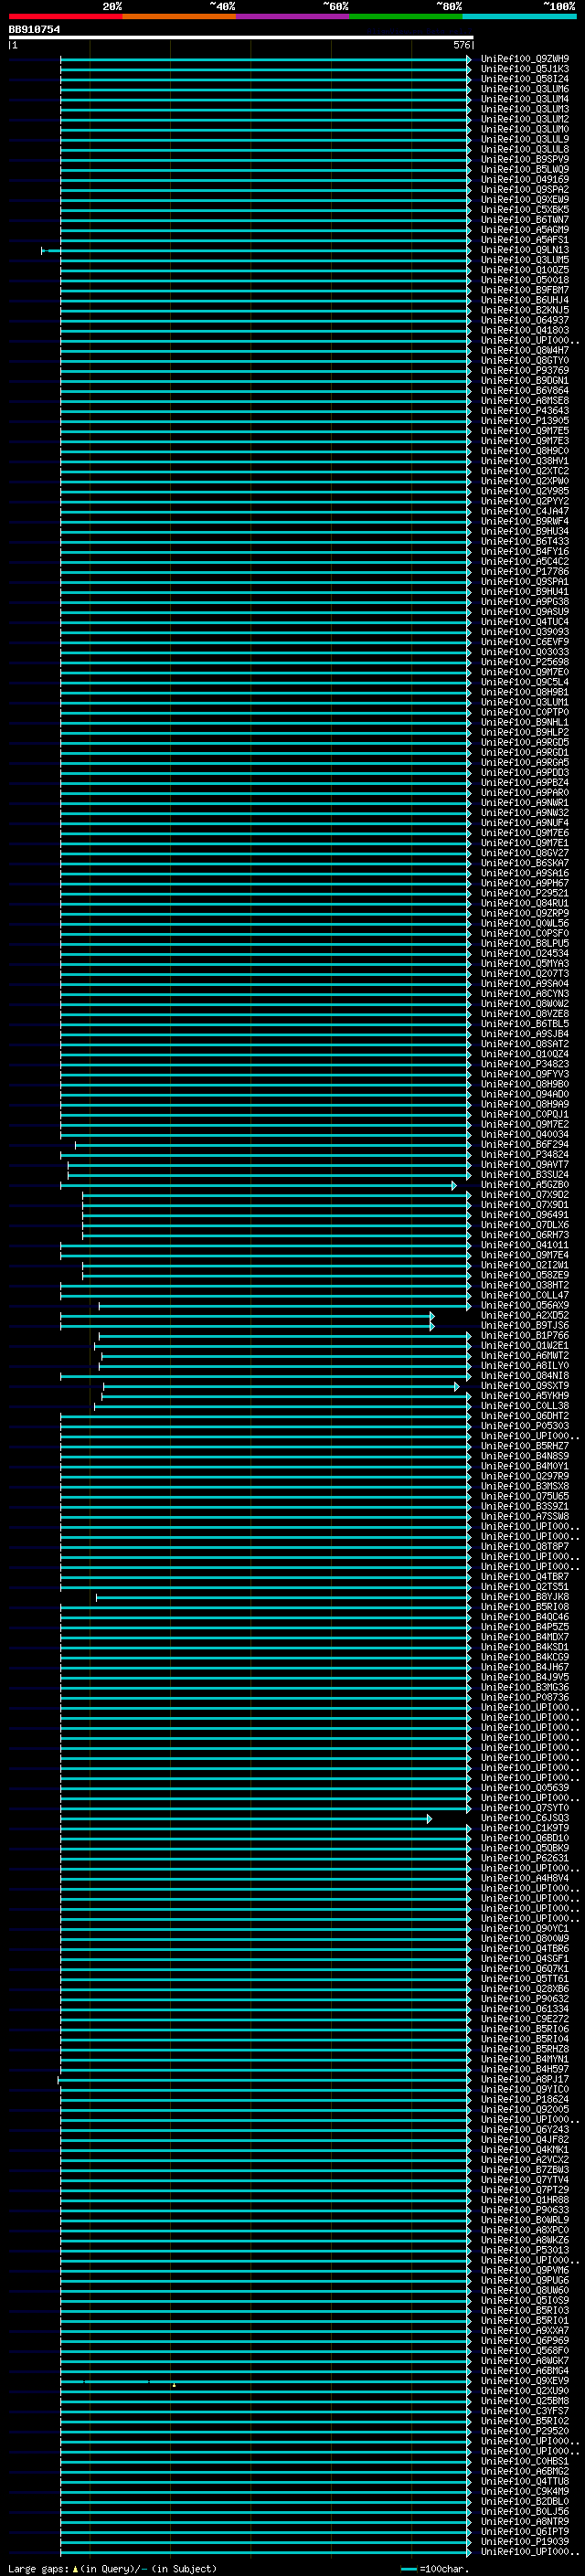Select the UniRef100_P90632 label
The image size is (585, 2576).
pyautogui.click(x=524, y=1999)
